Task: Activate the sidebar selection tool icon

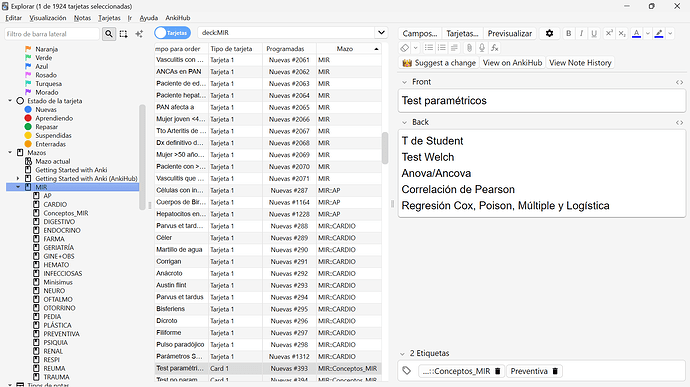Action: coord(124,34)
